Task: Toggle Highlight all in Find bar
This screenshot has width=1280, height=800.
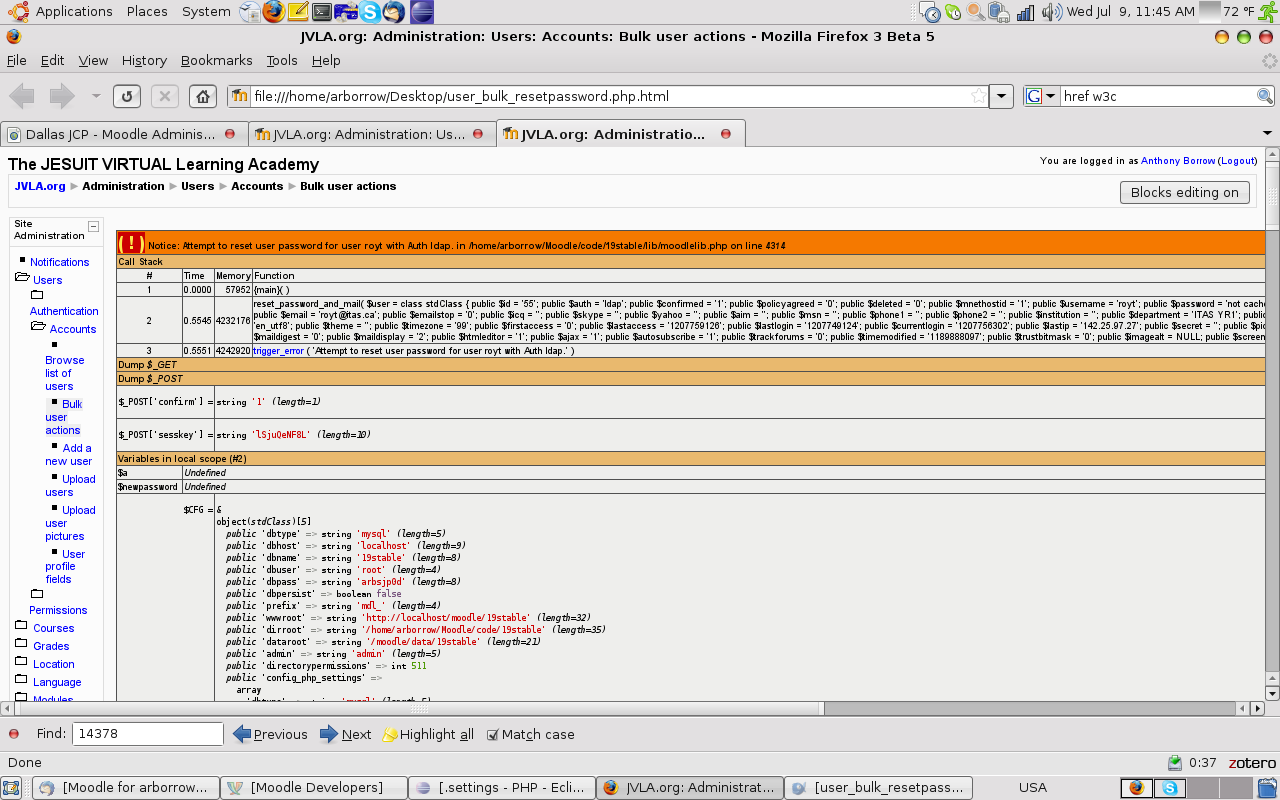Action: click(x=428, y=734)
